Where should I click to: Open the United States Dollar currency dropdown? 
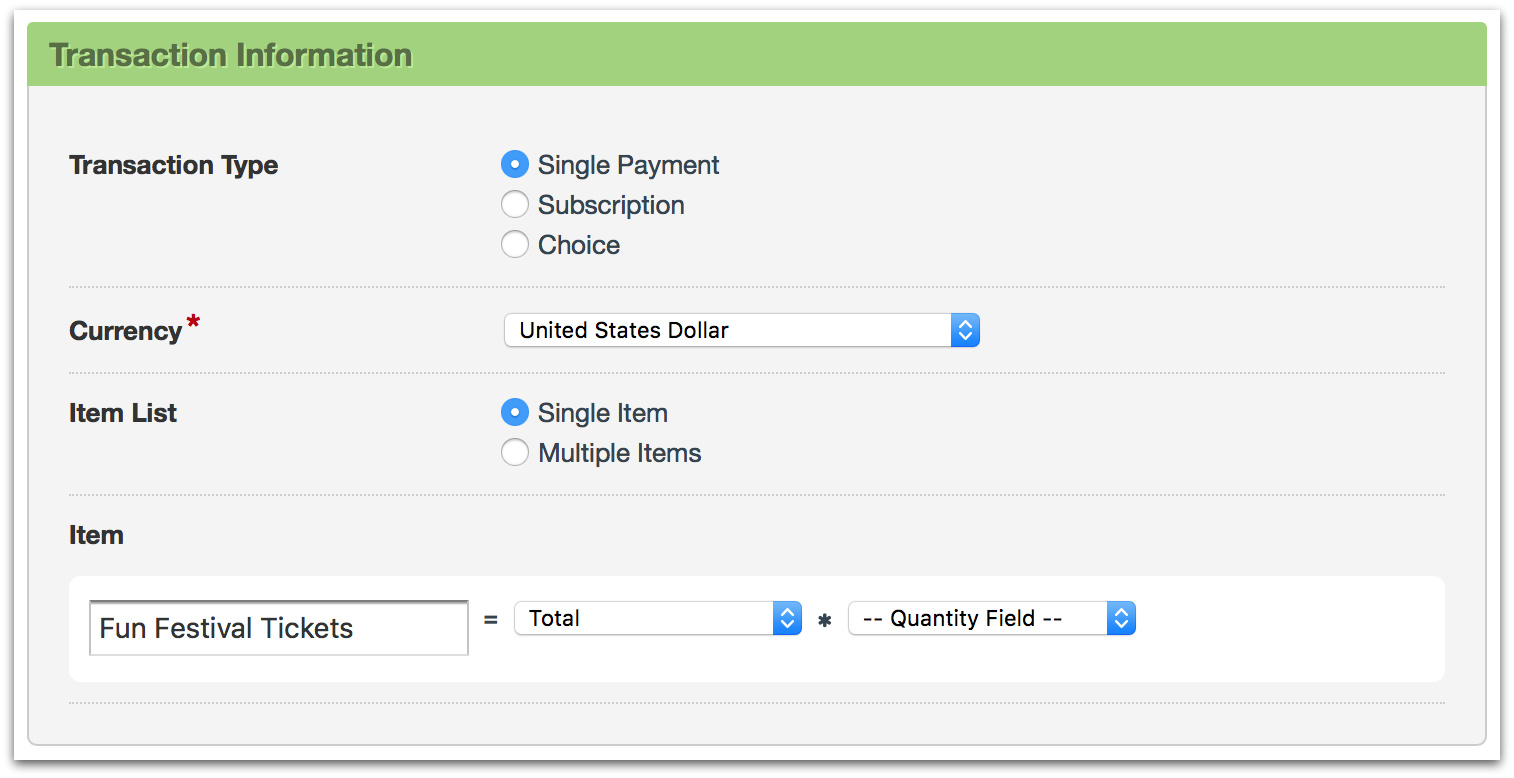point(728,330)
